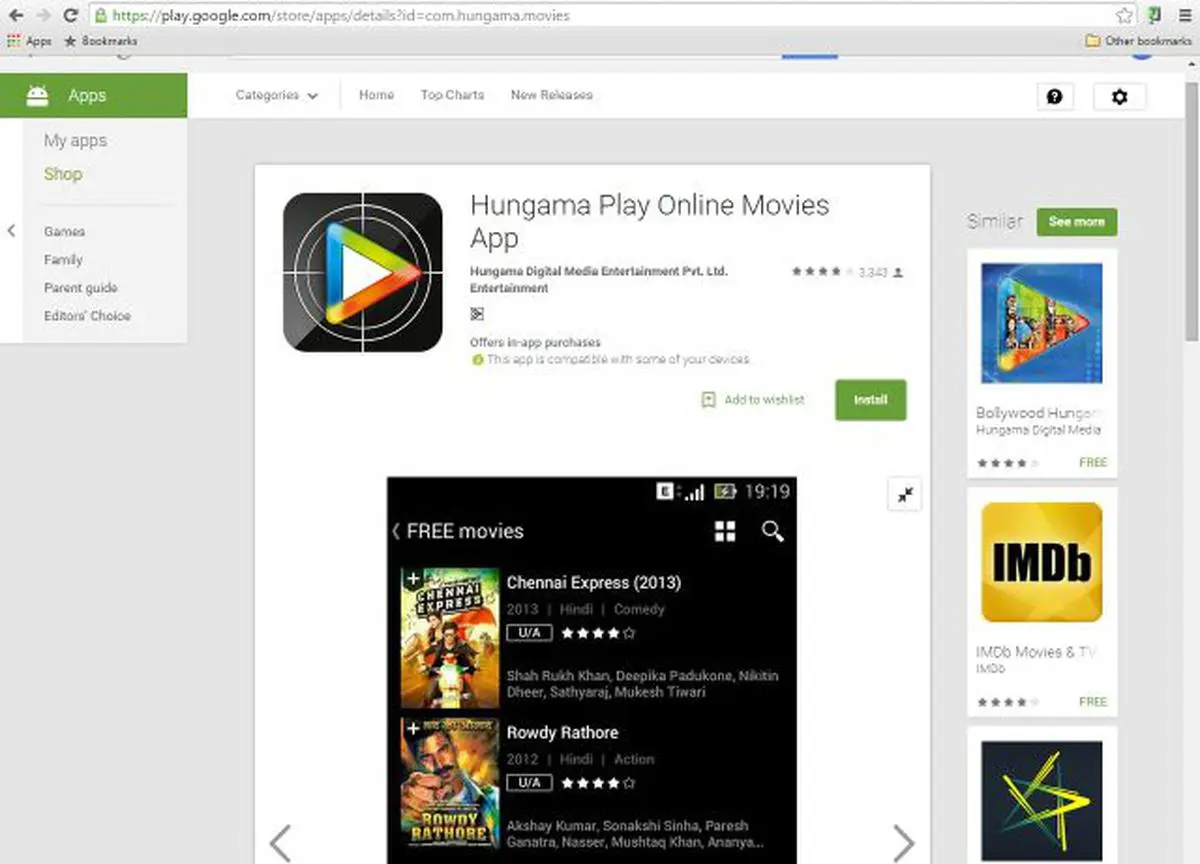
Task: Open the Help question mark icon
Action: (1054, 96)
